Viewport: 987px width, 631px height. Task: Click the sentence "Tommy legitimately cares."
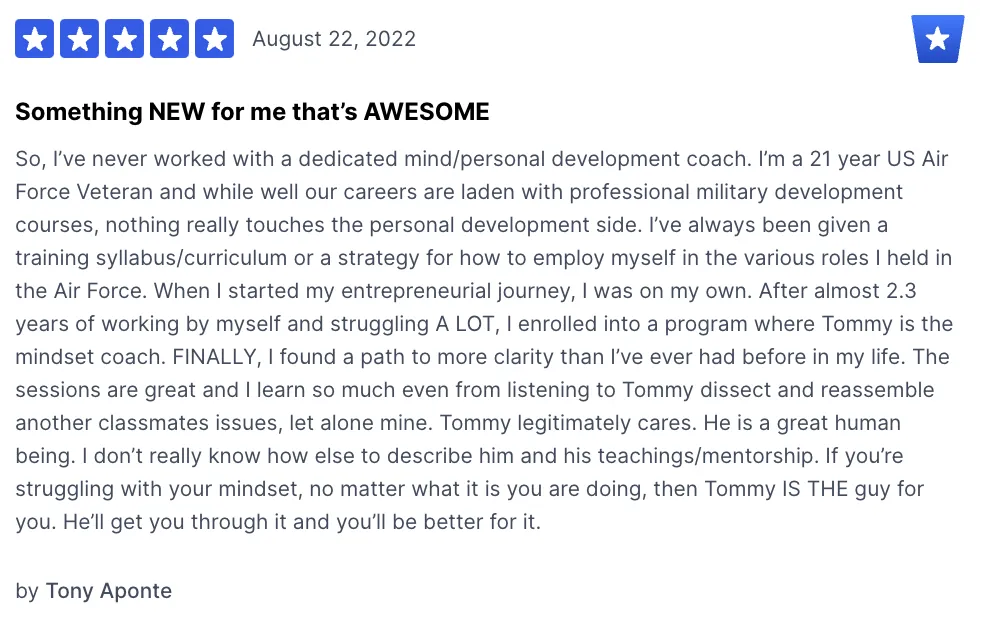tap(566, 423)
